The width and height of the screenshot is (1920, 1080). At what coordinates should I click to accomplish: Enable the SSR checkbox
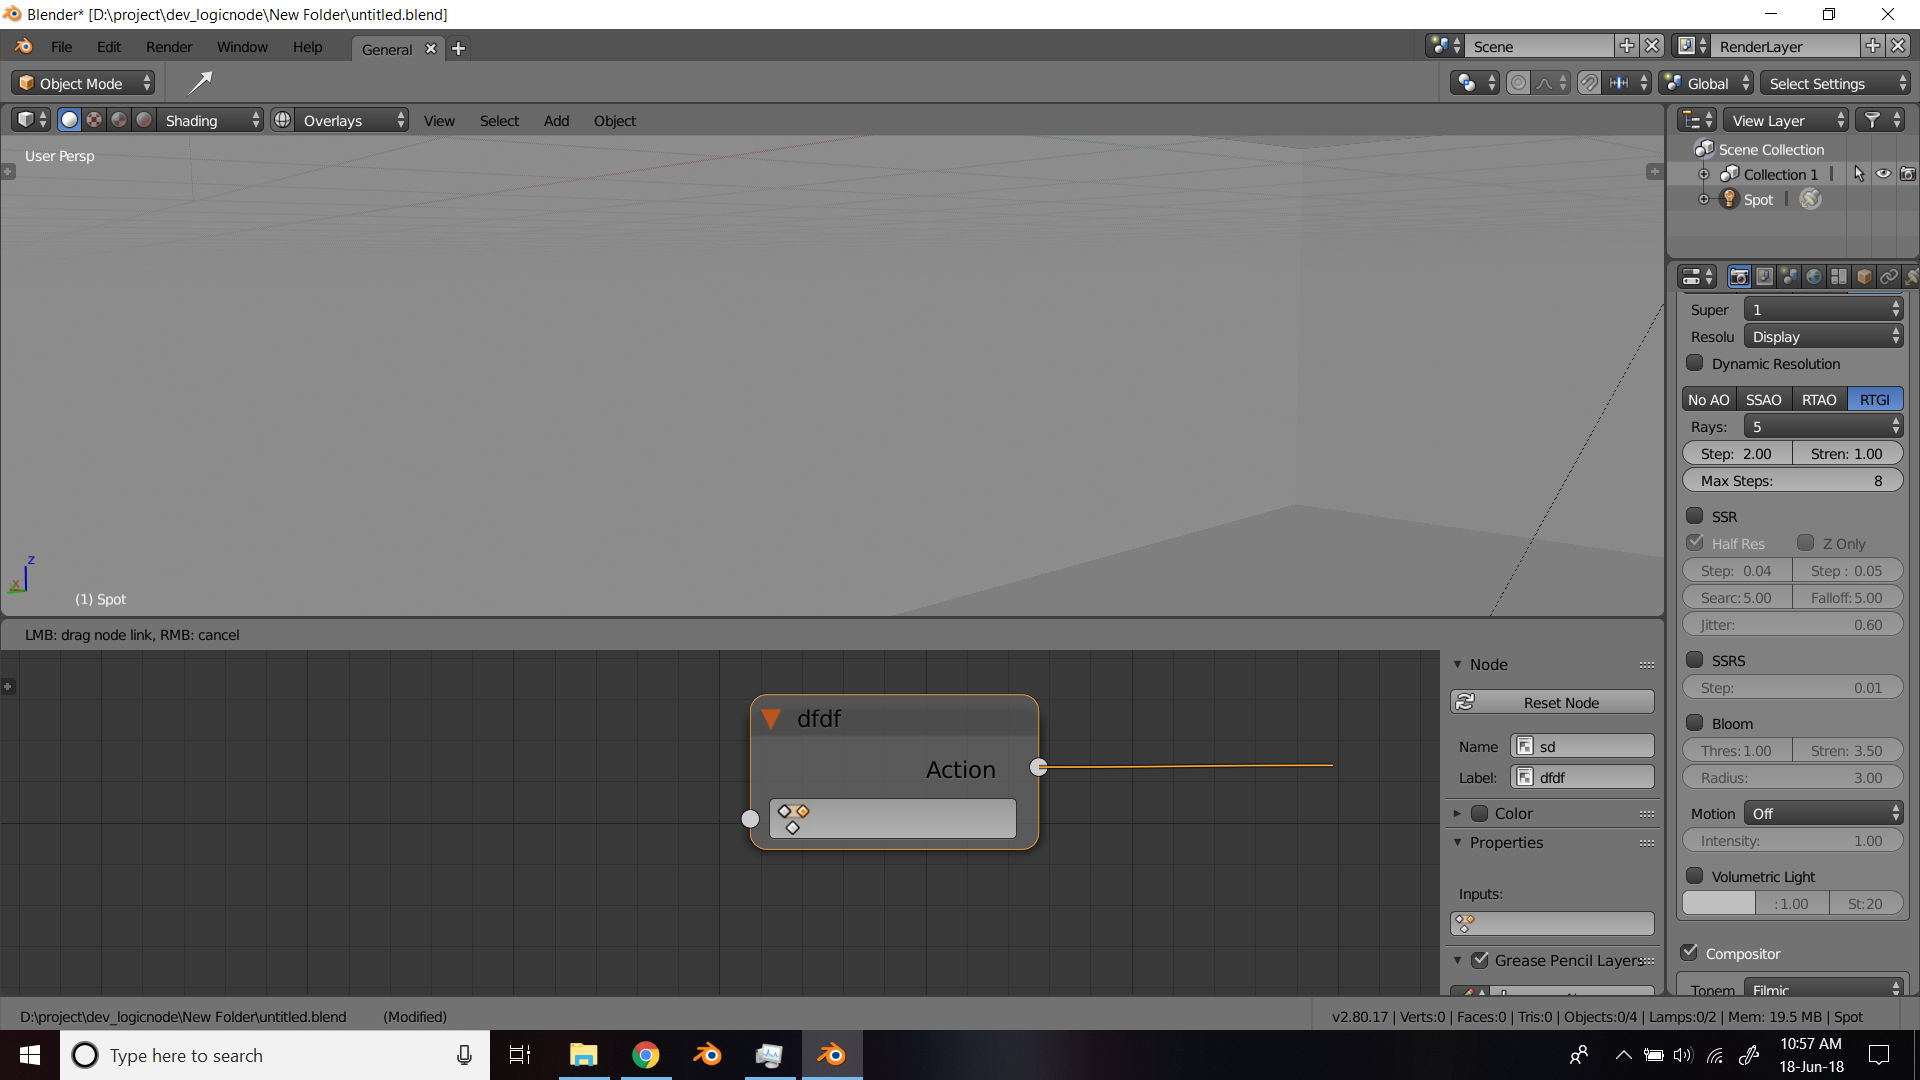1695,515
